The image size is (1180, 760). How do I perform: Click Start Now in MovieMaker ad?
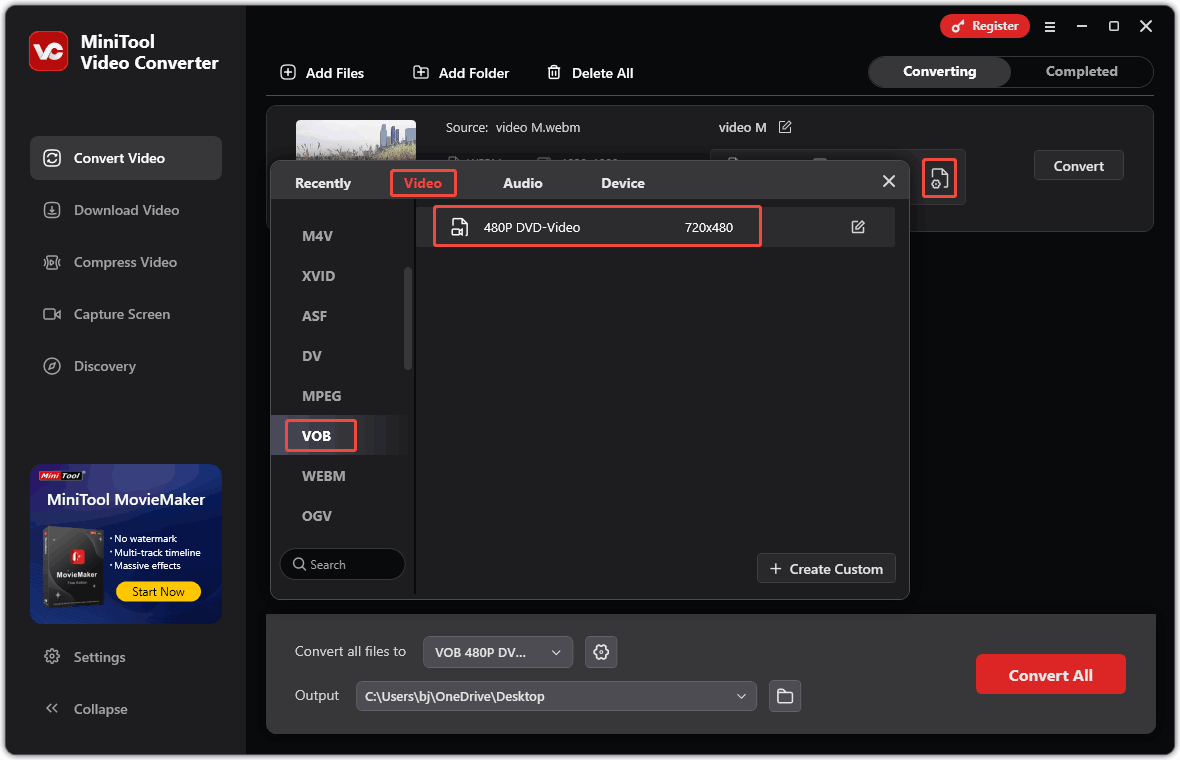158,592
